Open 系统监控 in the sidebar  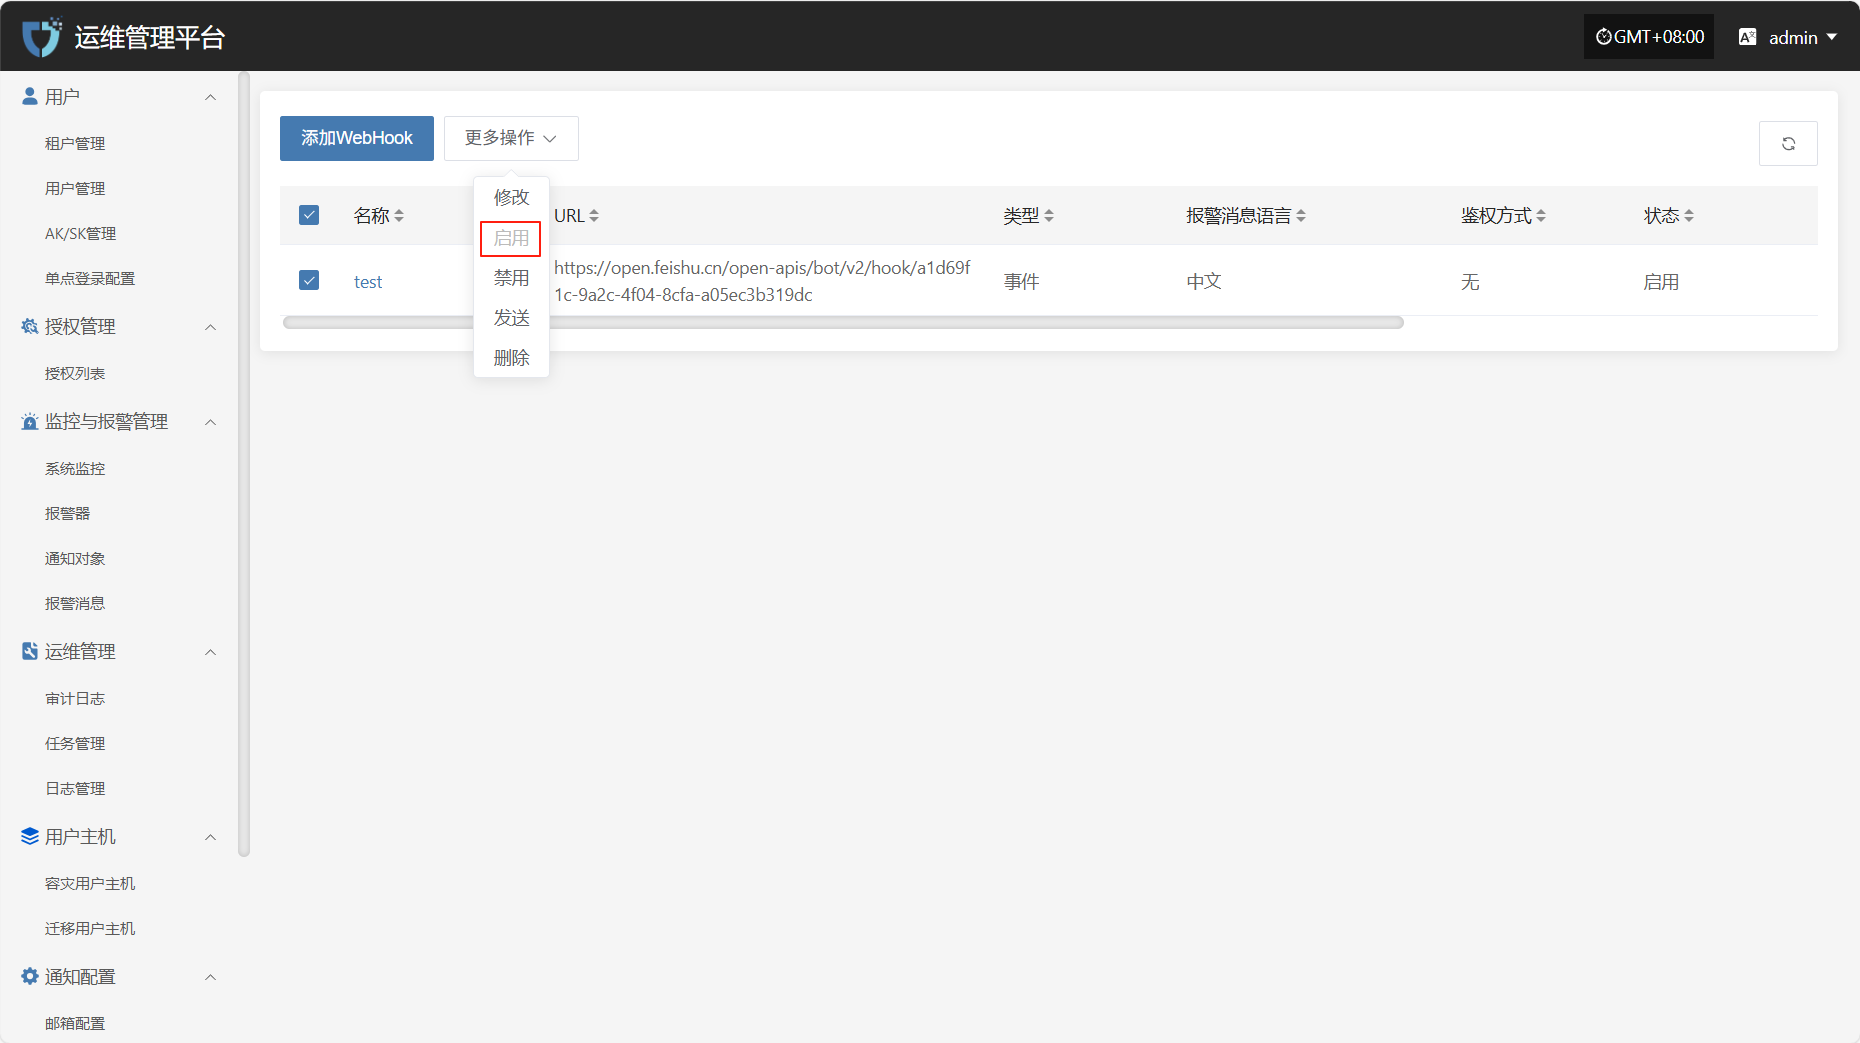(x=75, y=468)
